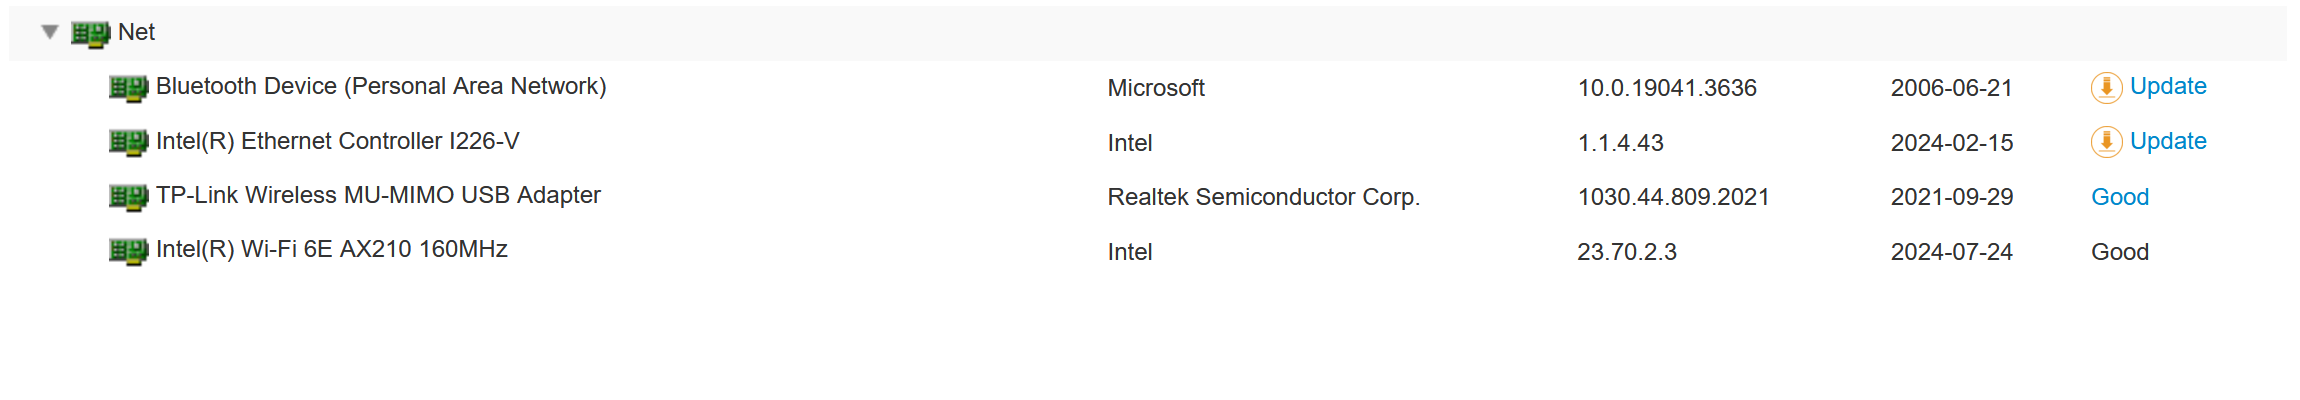Click Realtek Semiconductor Corp. vendor text
This screenshot has height=400, width=2300.
tap(1263, 197)
